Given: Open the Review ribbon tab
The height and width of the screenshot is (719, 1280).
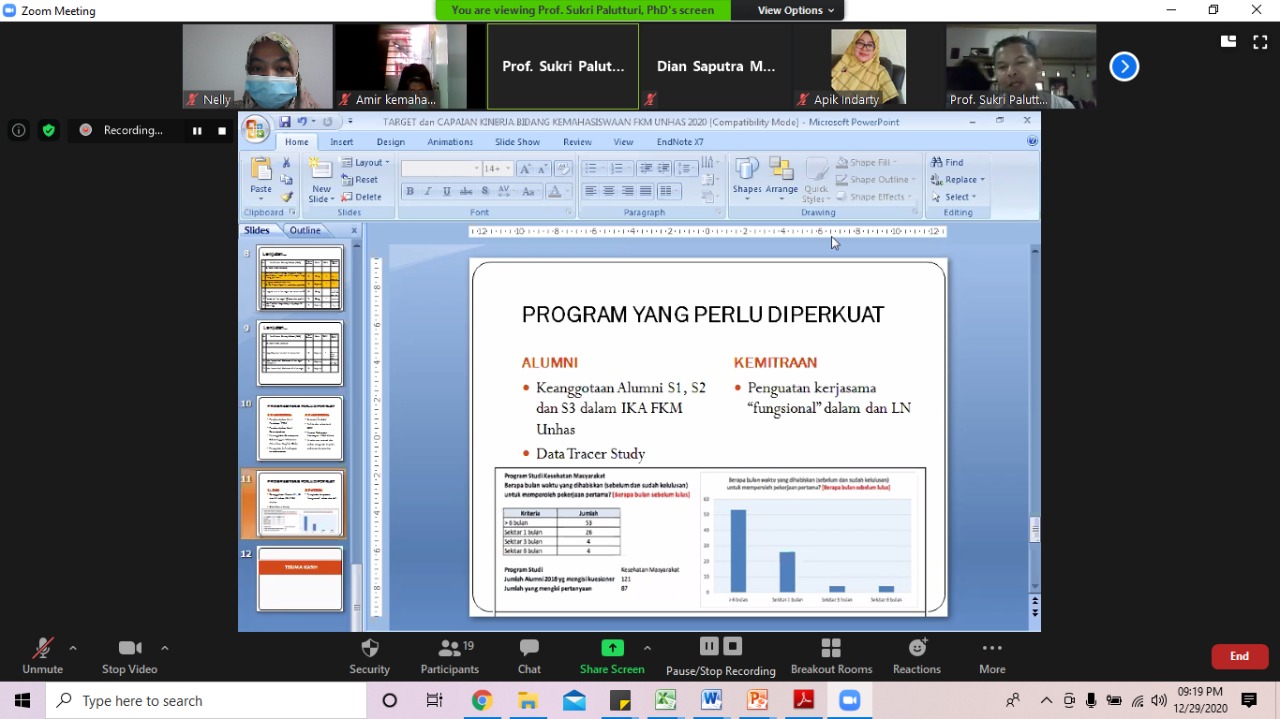Looking at the screenshot, I should [x=577, y=142].
